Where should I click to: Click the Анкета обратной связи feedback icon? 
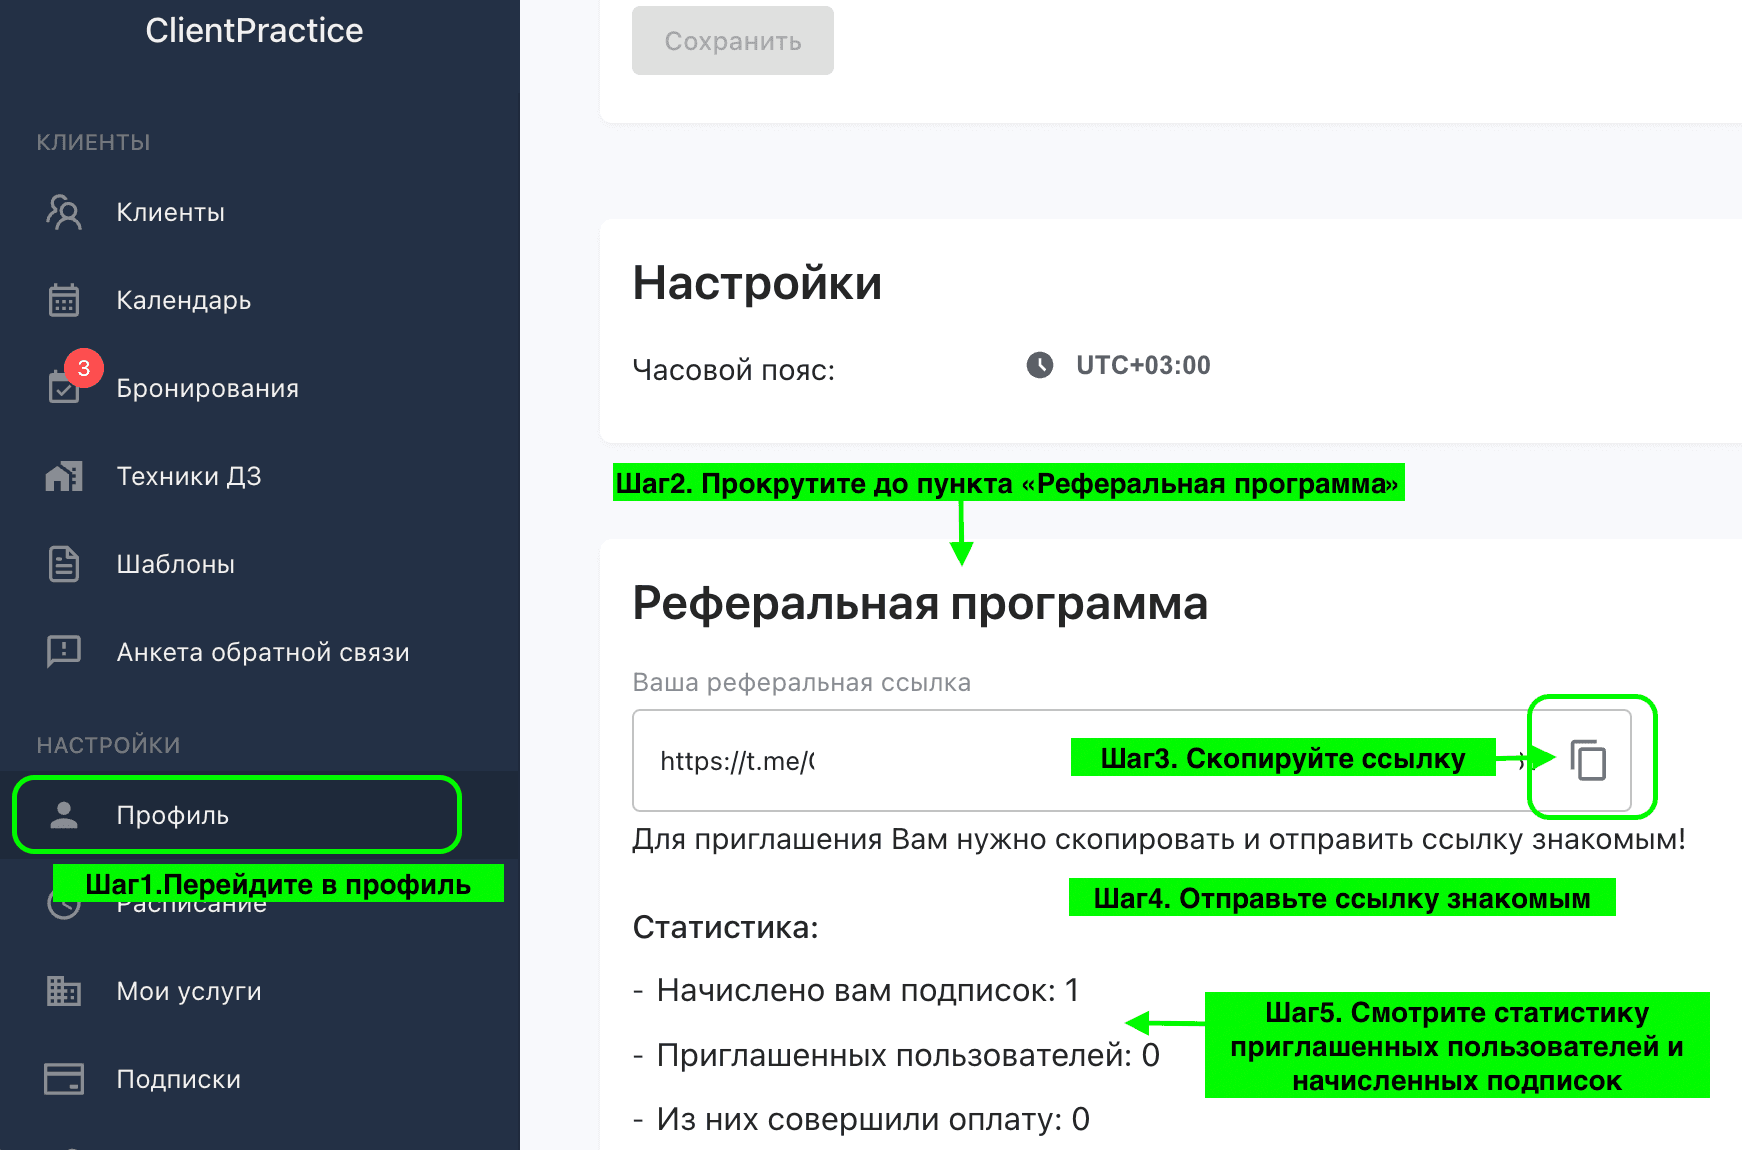tap(63, 652)
